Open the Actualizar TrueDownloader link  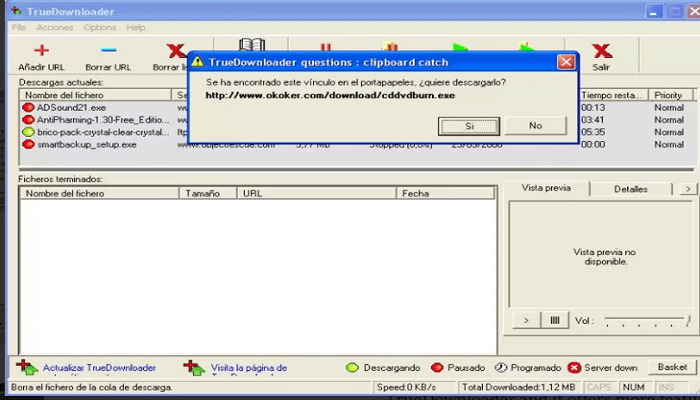[x=99, y=368]
